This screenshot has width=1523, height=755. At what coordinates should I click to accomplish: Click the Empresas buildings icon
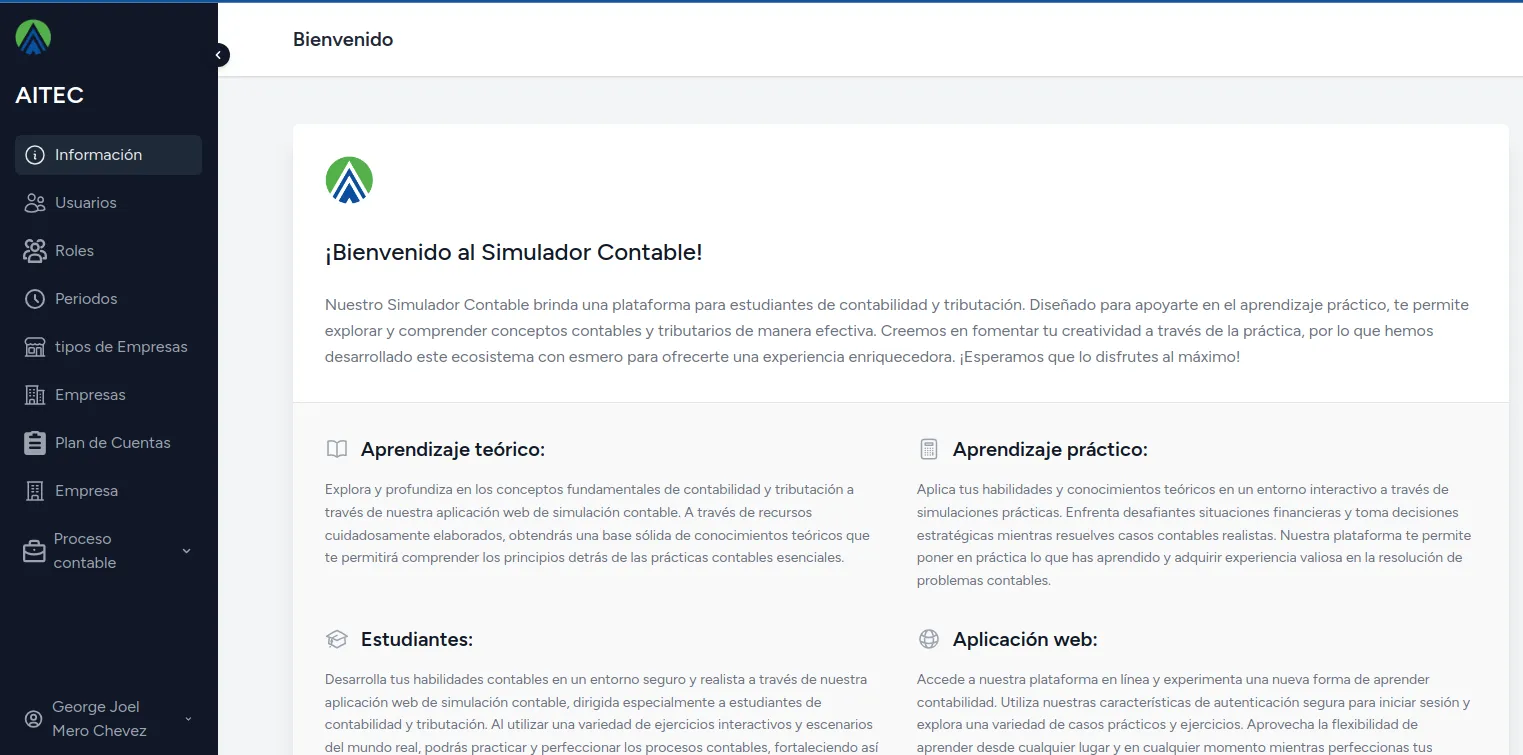pos(35,395)
